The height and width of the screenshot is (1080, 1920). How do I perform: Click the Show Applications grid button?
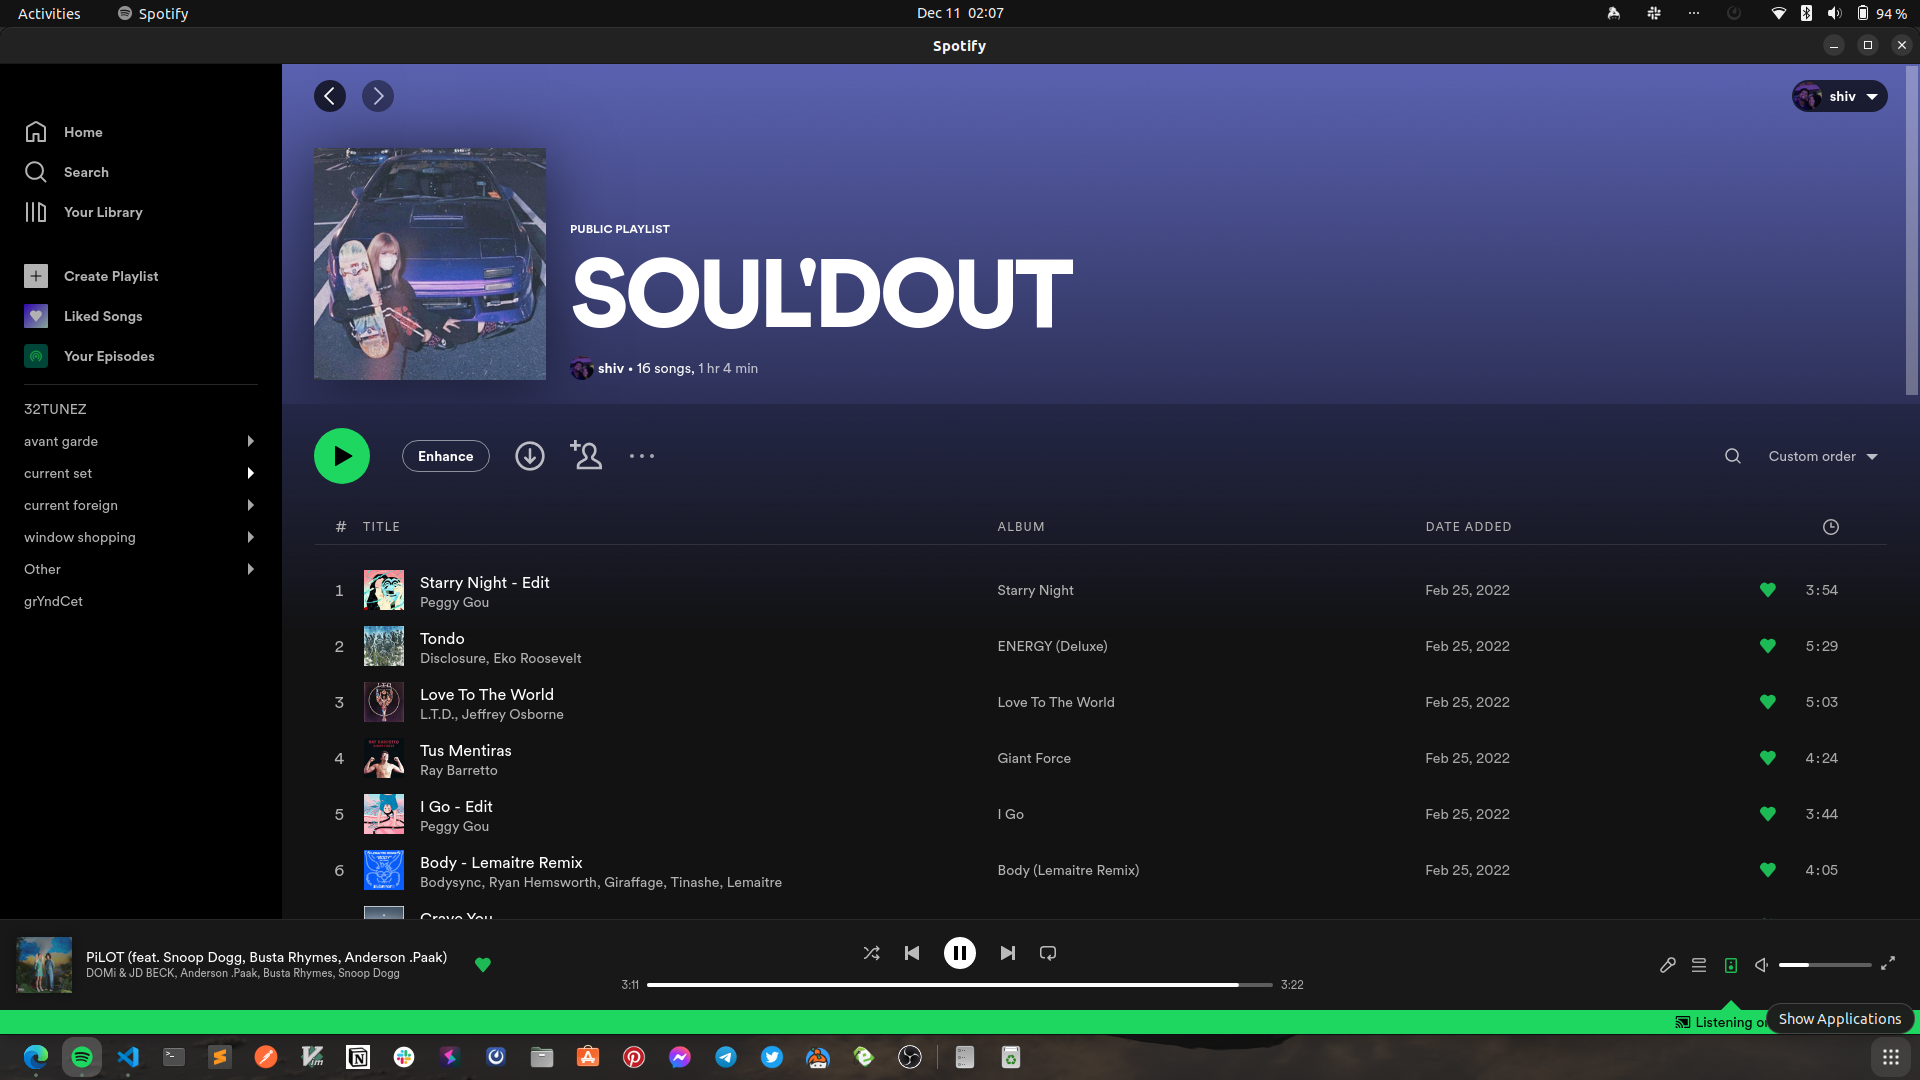1891,1057
